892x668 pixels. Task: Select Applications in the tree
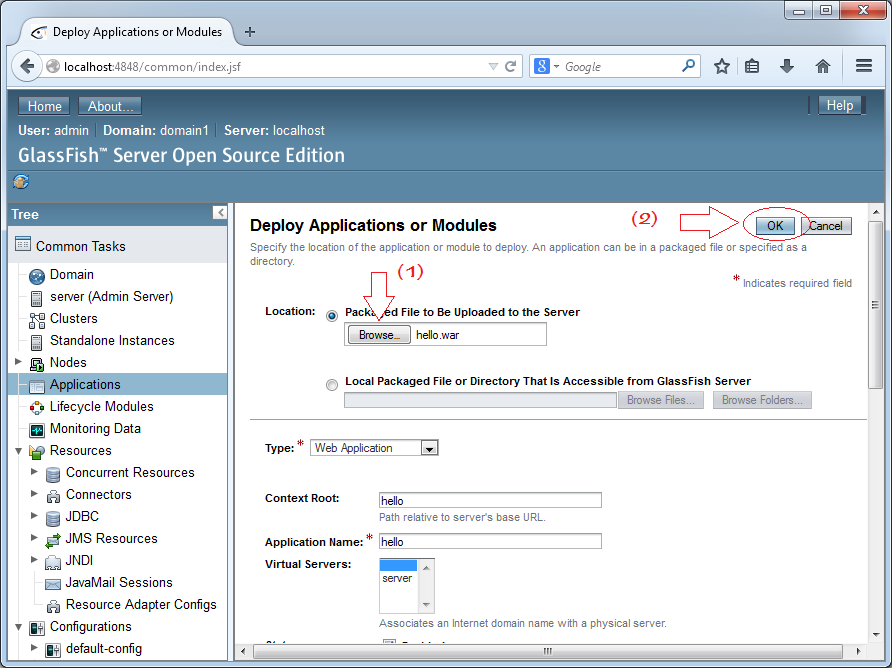85,385
